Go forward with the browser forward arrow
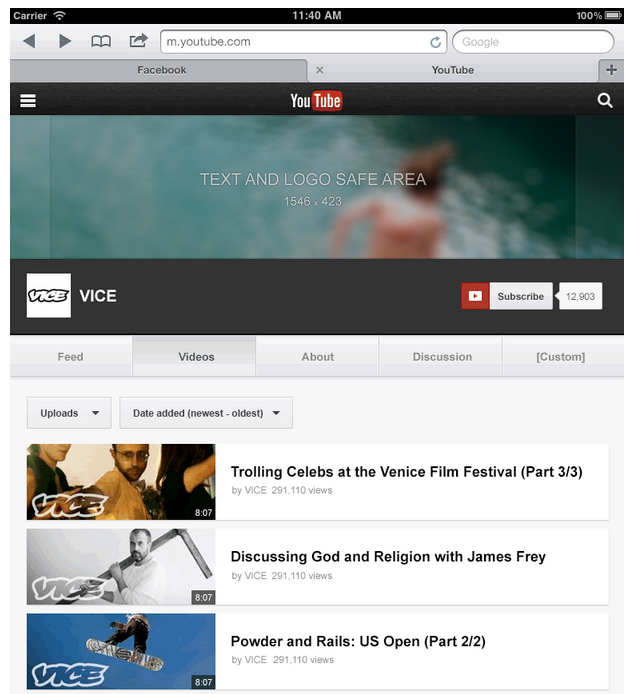The width and height of the screenshot is (625, 694). [65, 42]
